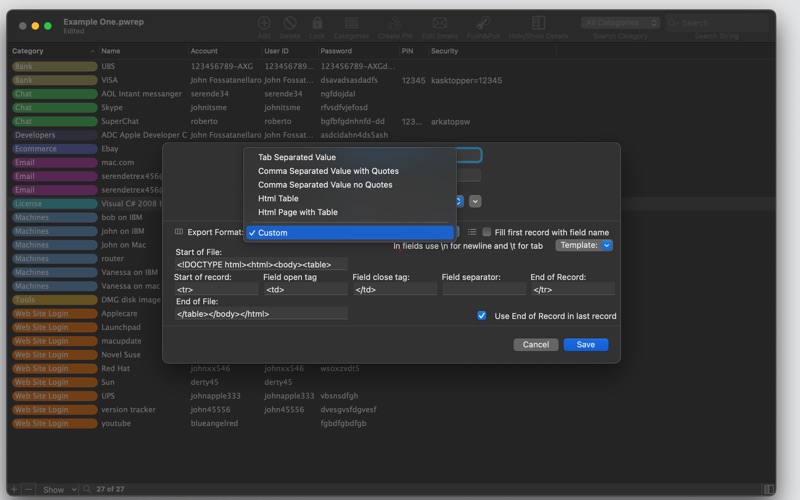
Task: Click the Delete toolbar icon
Action: pyautogui.click(x=290, y=23)
